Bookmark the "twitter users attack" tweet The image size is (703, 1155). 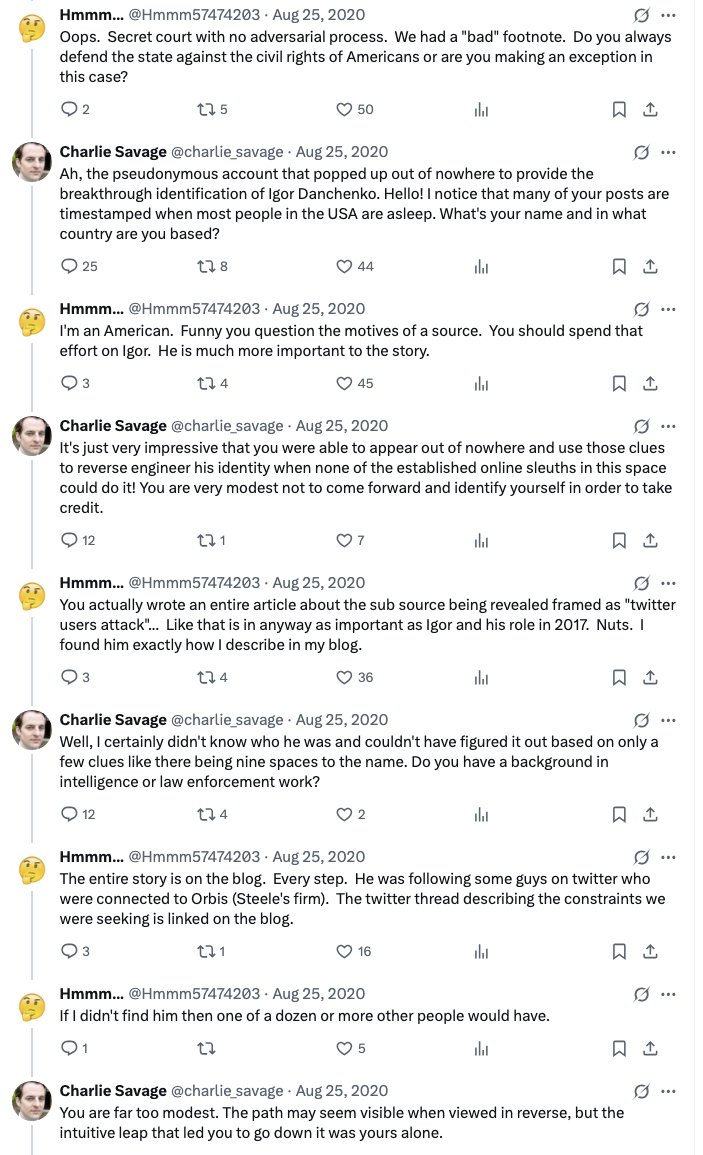[619, 677]
